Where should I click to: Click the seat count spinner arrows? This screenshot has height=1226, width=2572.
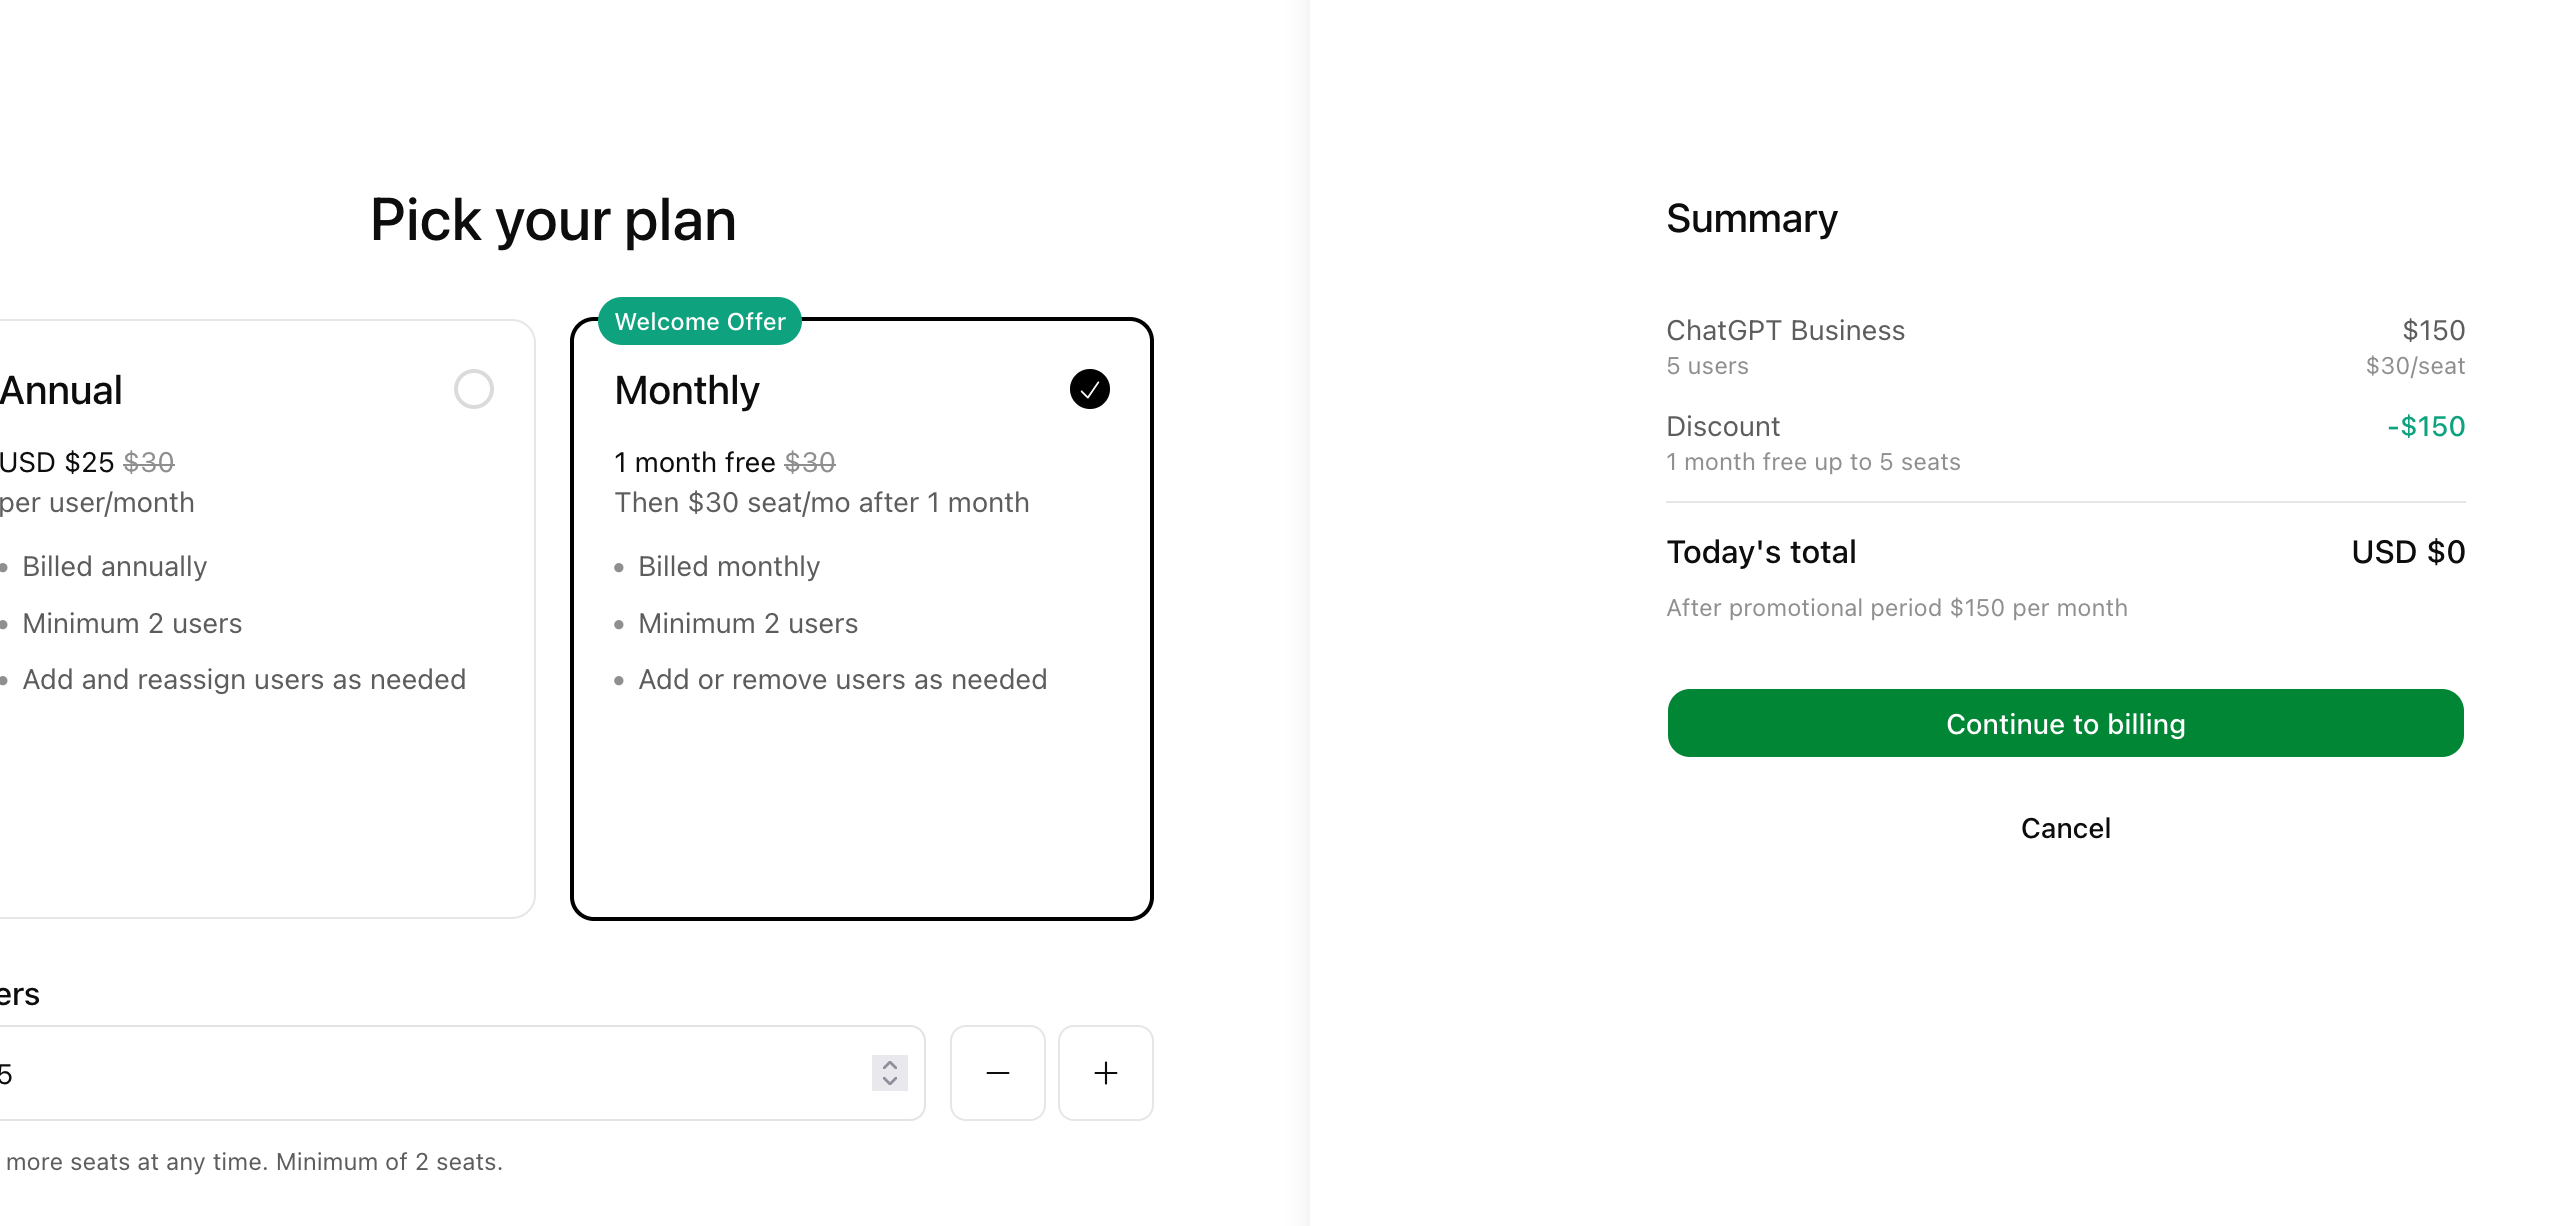coord(889,1073)
